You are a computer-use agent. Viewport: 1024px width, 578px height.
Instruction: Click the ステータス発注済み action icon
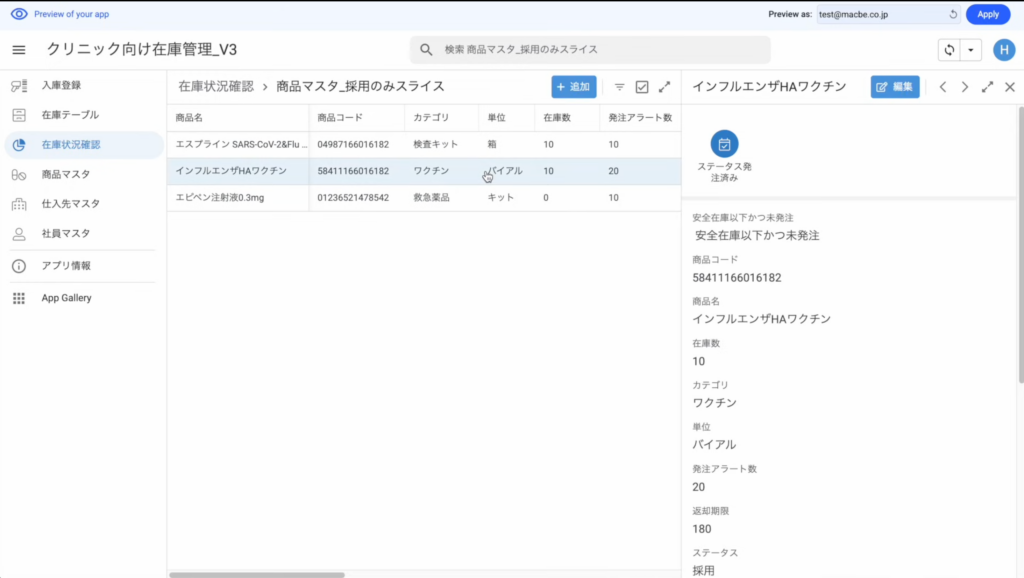(724, 144)
